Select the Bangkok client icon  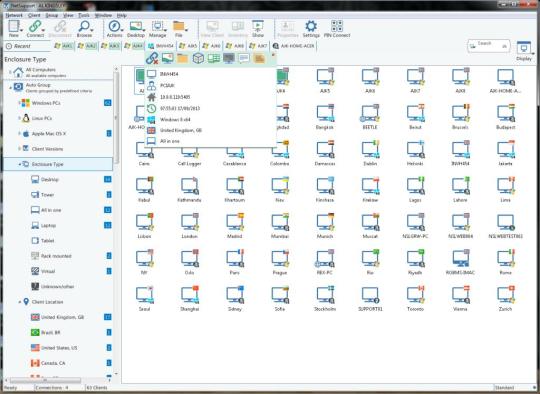click(325, 113)
